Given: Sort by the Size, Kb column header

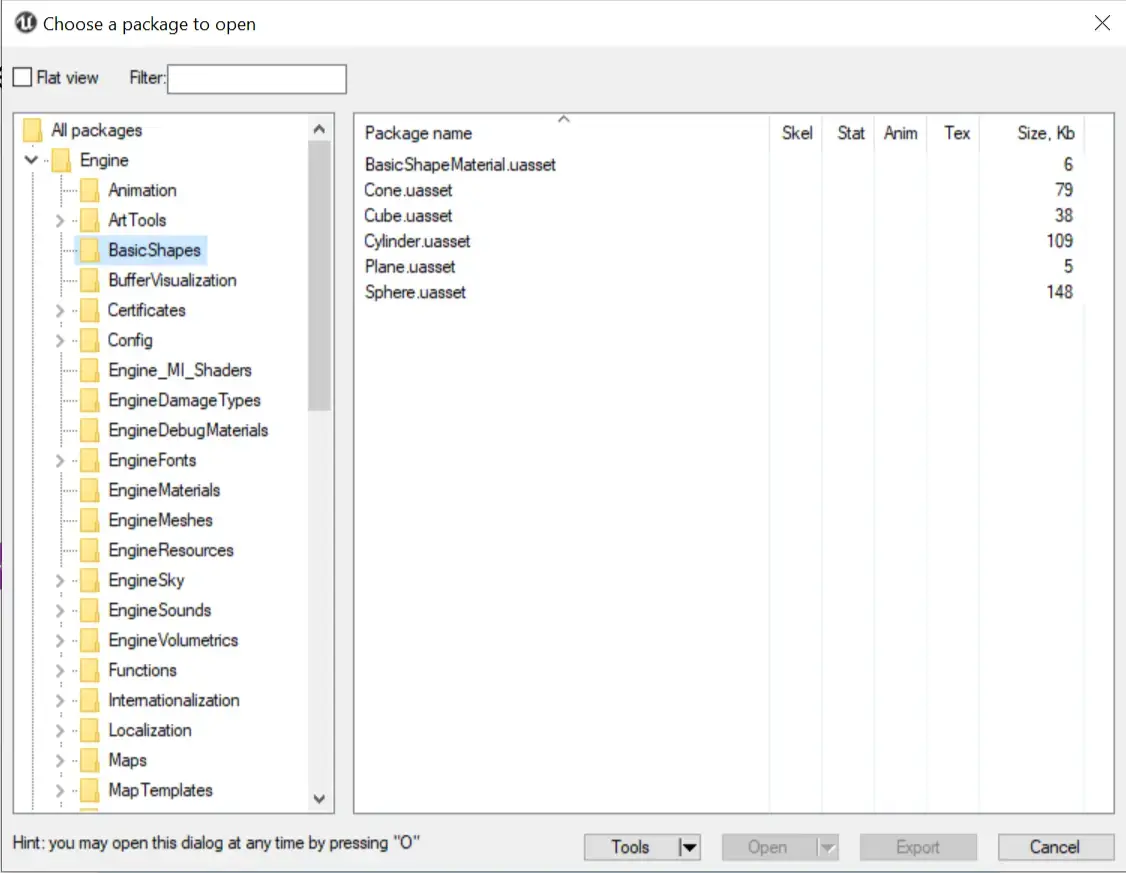Looking at the screenshot, I should (x=1045, y=133).
